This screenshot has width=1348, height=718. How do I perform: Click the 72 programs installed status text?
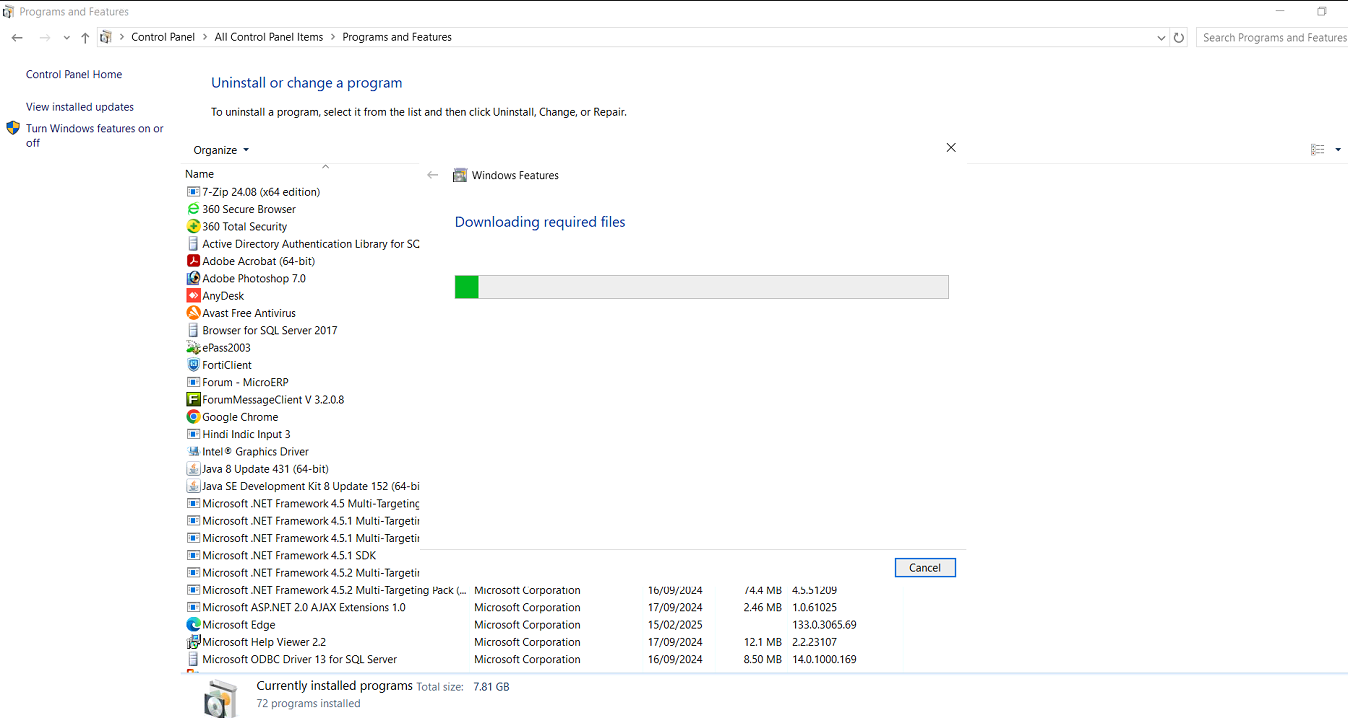pos(309,704)
